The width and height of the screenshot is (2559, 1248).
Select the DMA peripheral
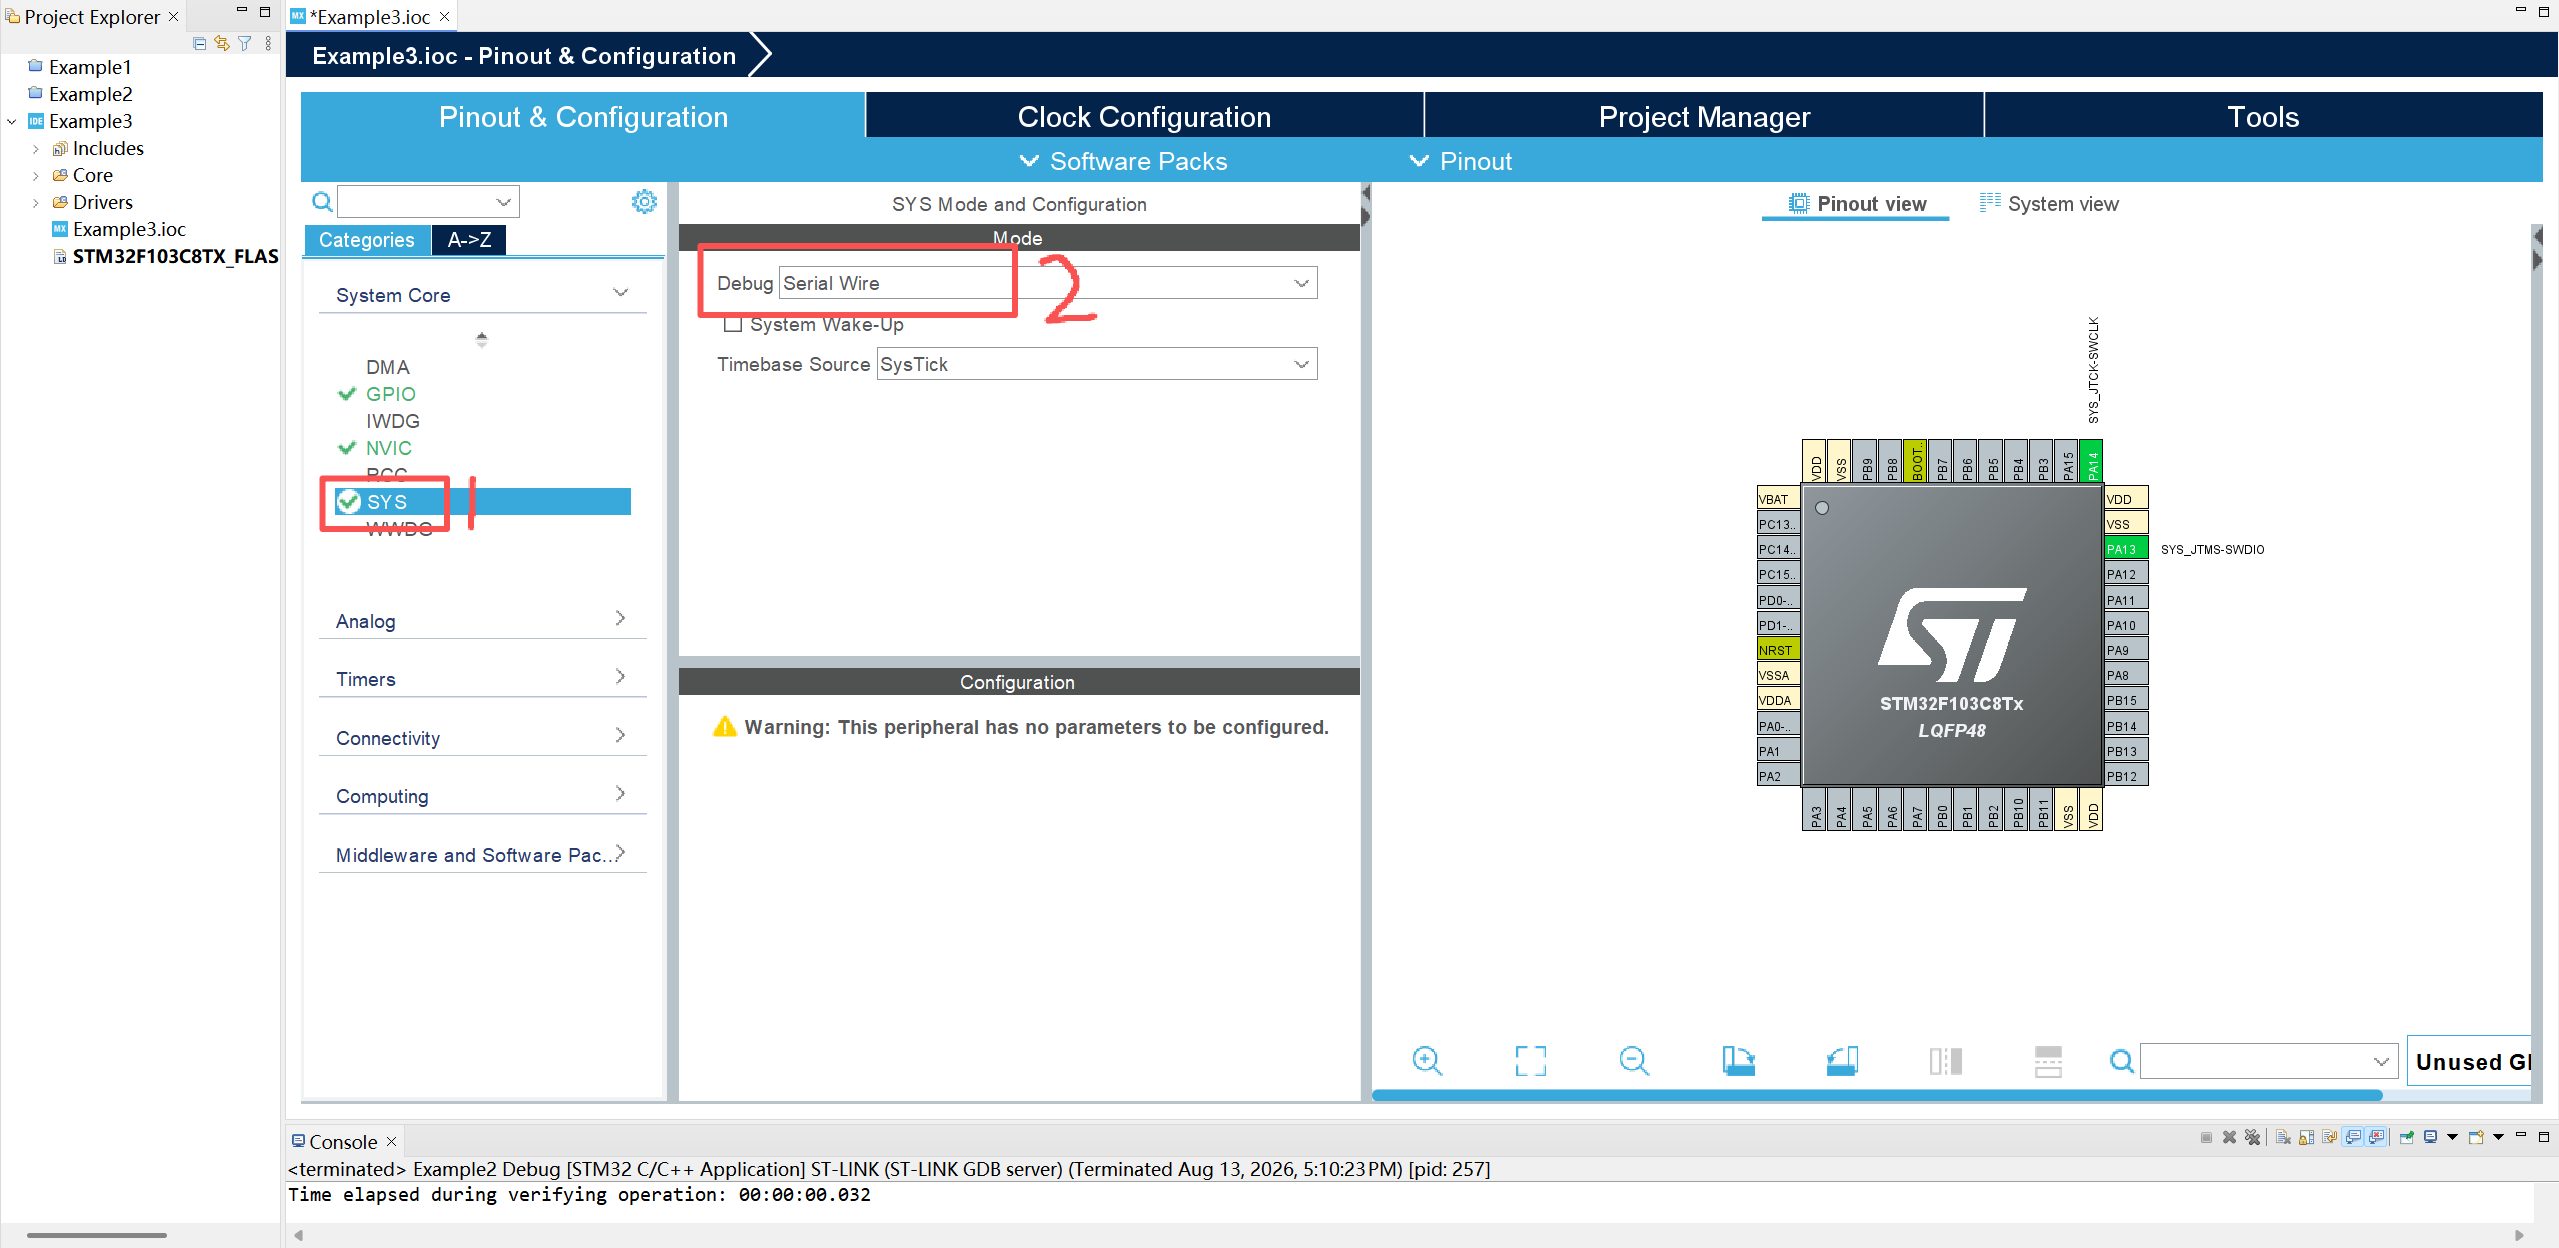[x=387, y=367]
